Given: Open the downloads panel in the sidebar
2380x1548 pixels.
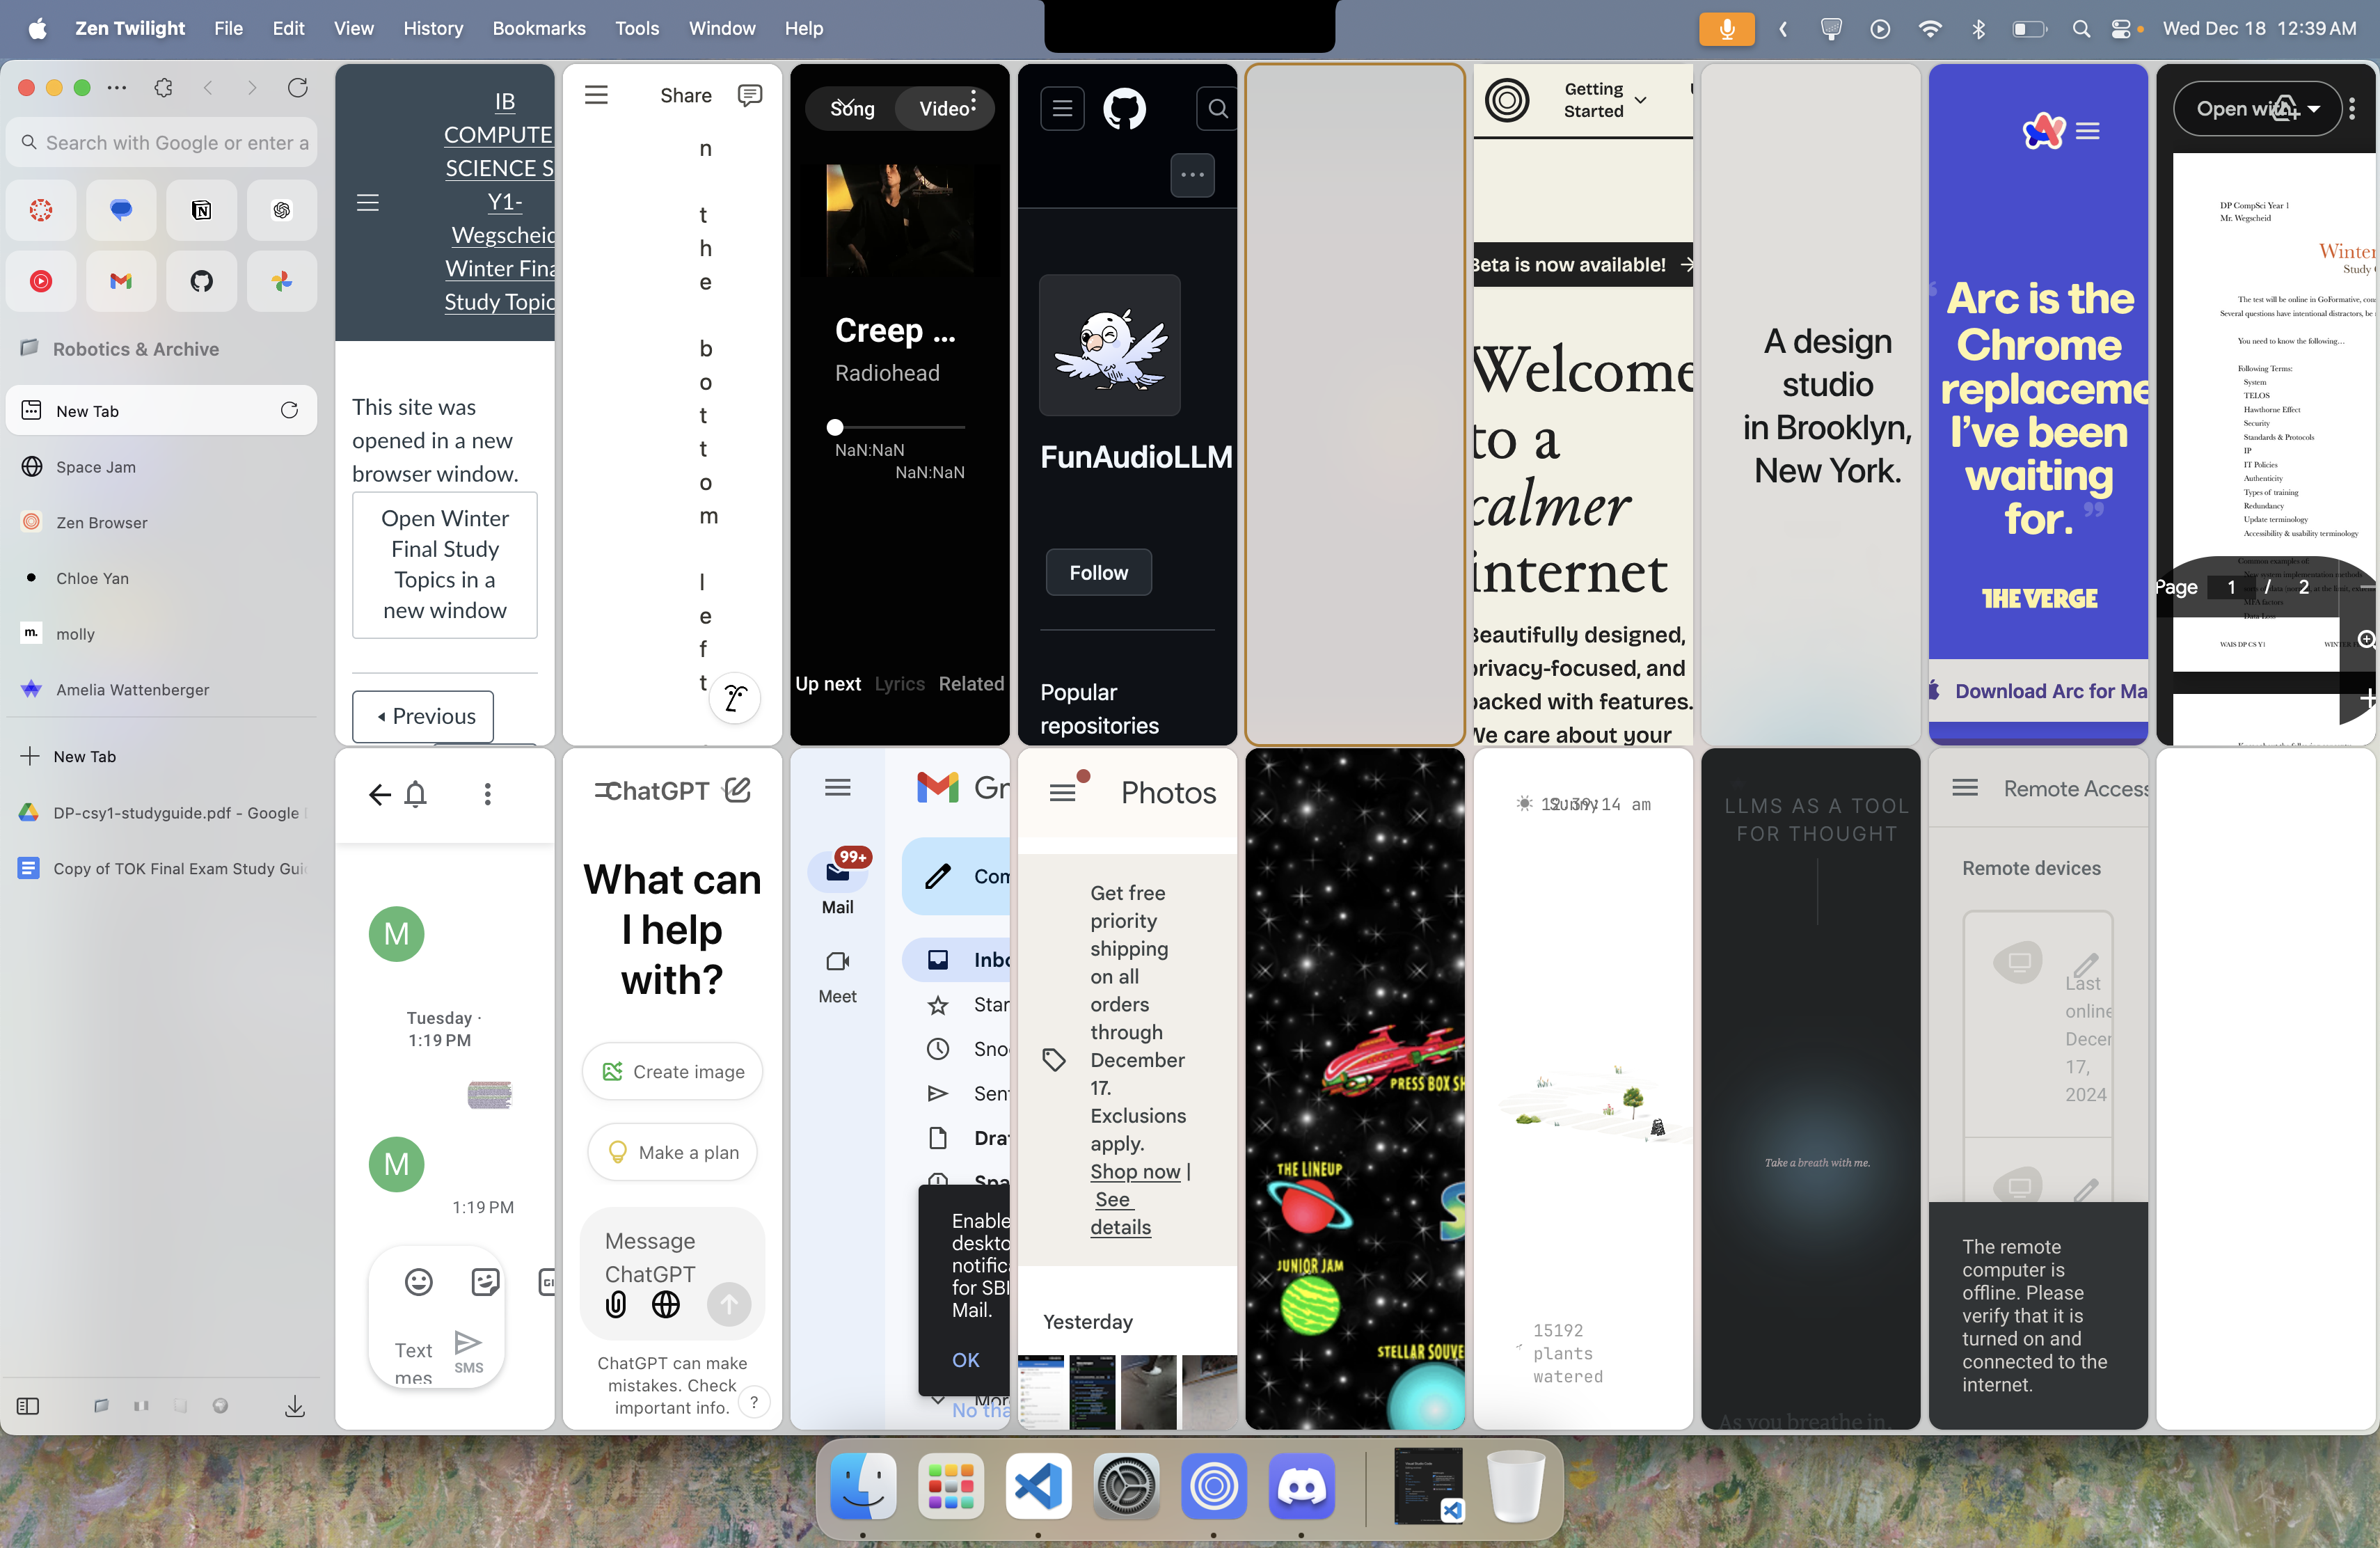Looking at the screenshot, I should point(294,1406).
